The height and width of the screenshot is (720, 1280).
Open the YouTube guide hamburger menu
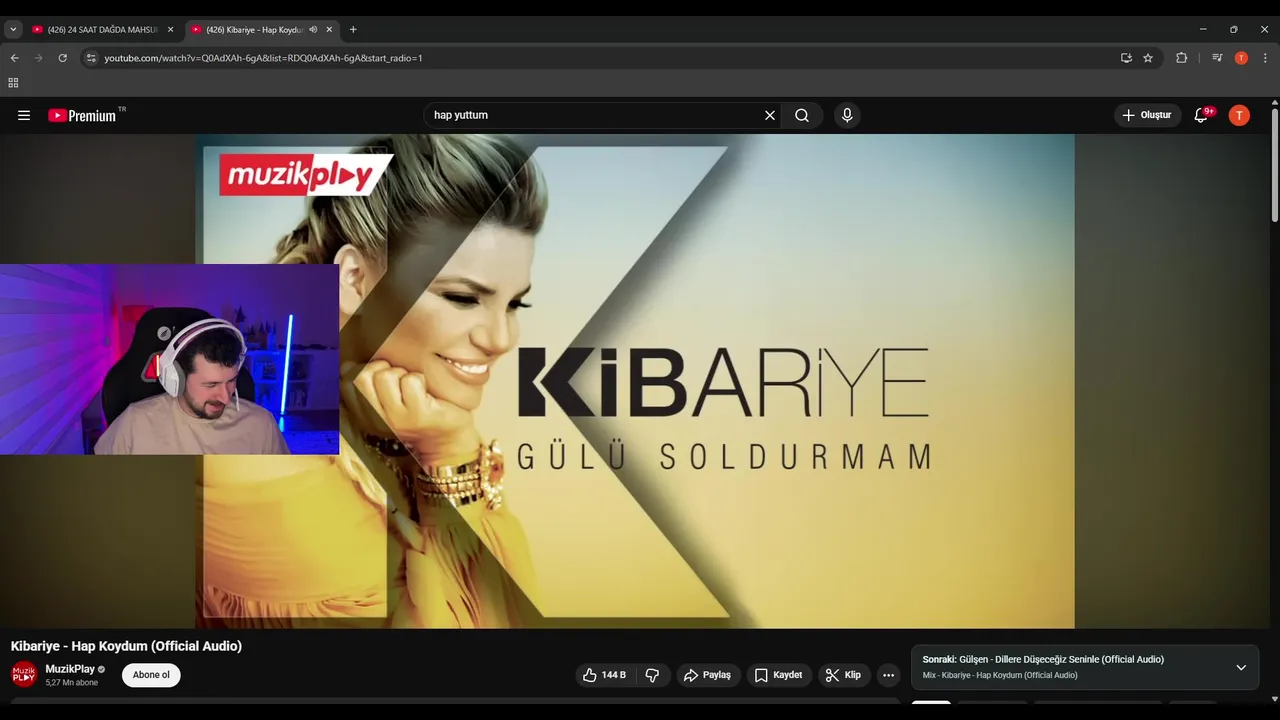[x=24, y=115]
